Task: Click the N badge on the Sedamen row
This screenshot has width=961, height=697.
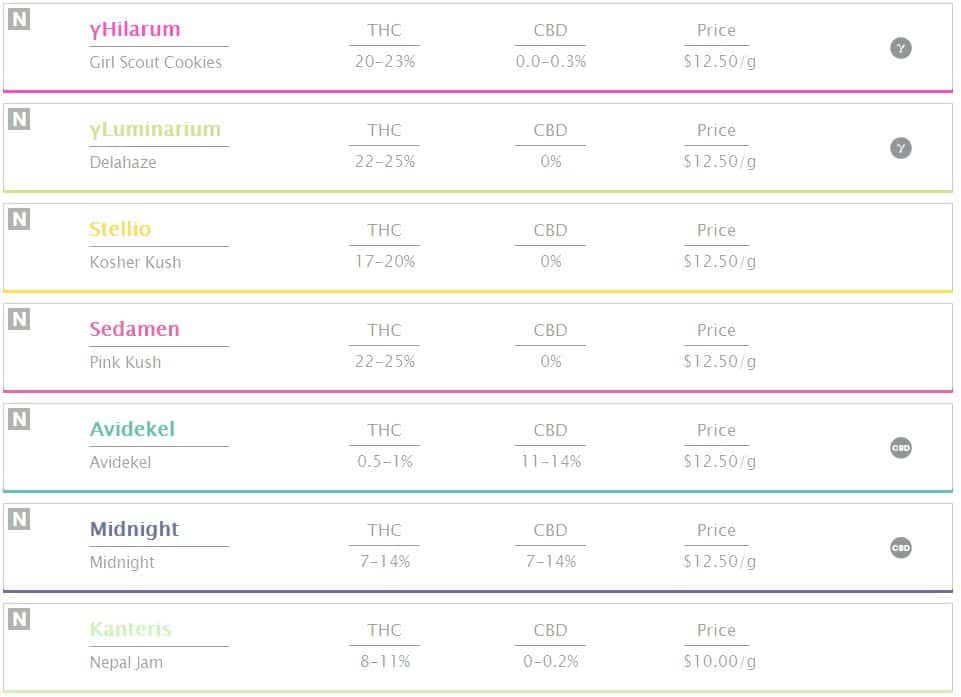Action: click(19, 319)
